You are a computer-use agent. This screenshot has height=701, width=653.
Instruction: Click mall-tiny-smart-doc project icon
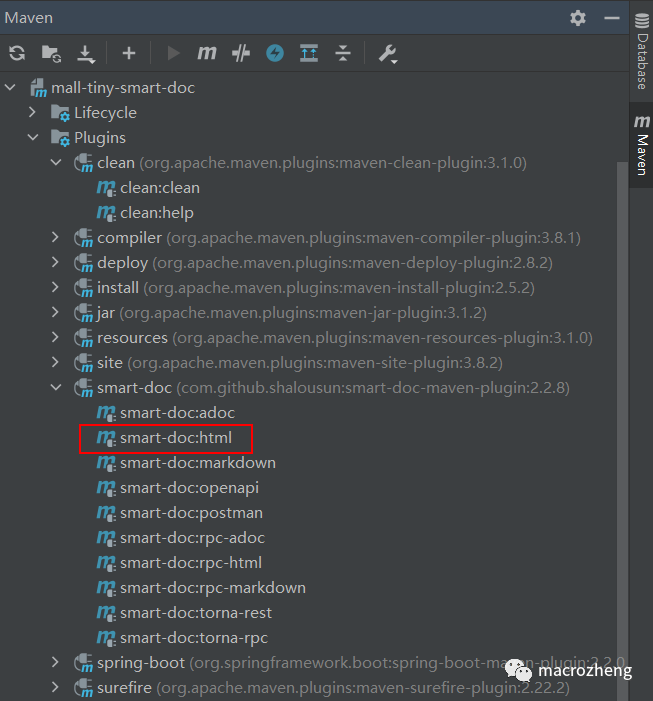[x=38, y=88]
